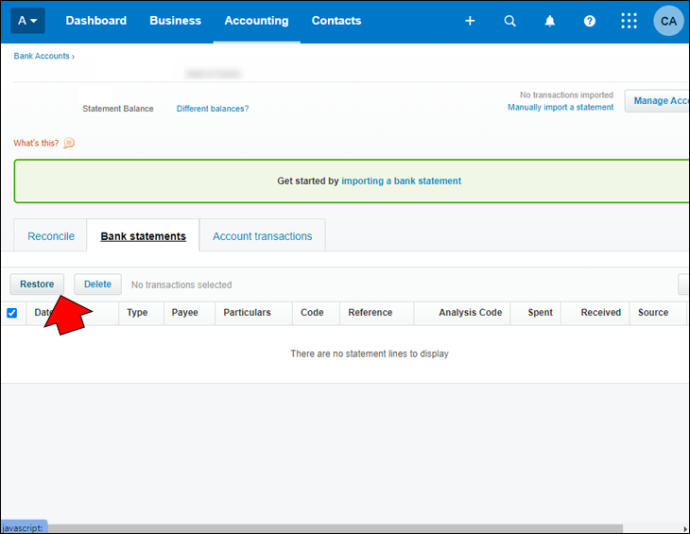690x534 pixels.
Task: Switch to the Reconcile tab
Action: pos(51,236)
